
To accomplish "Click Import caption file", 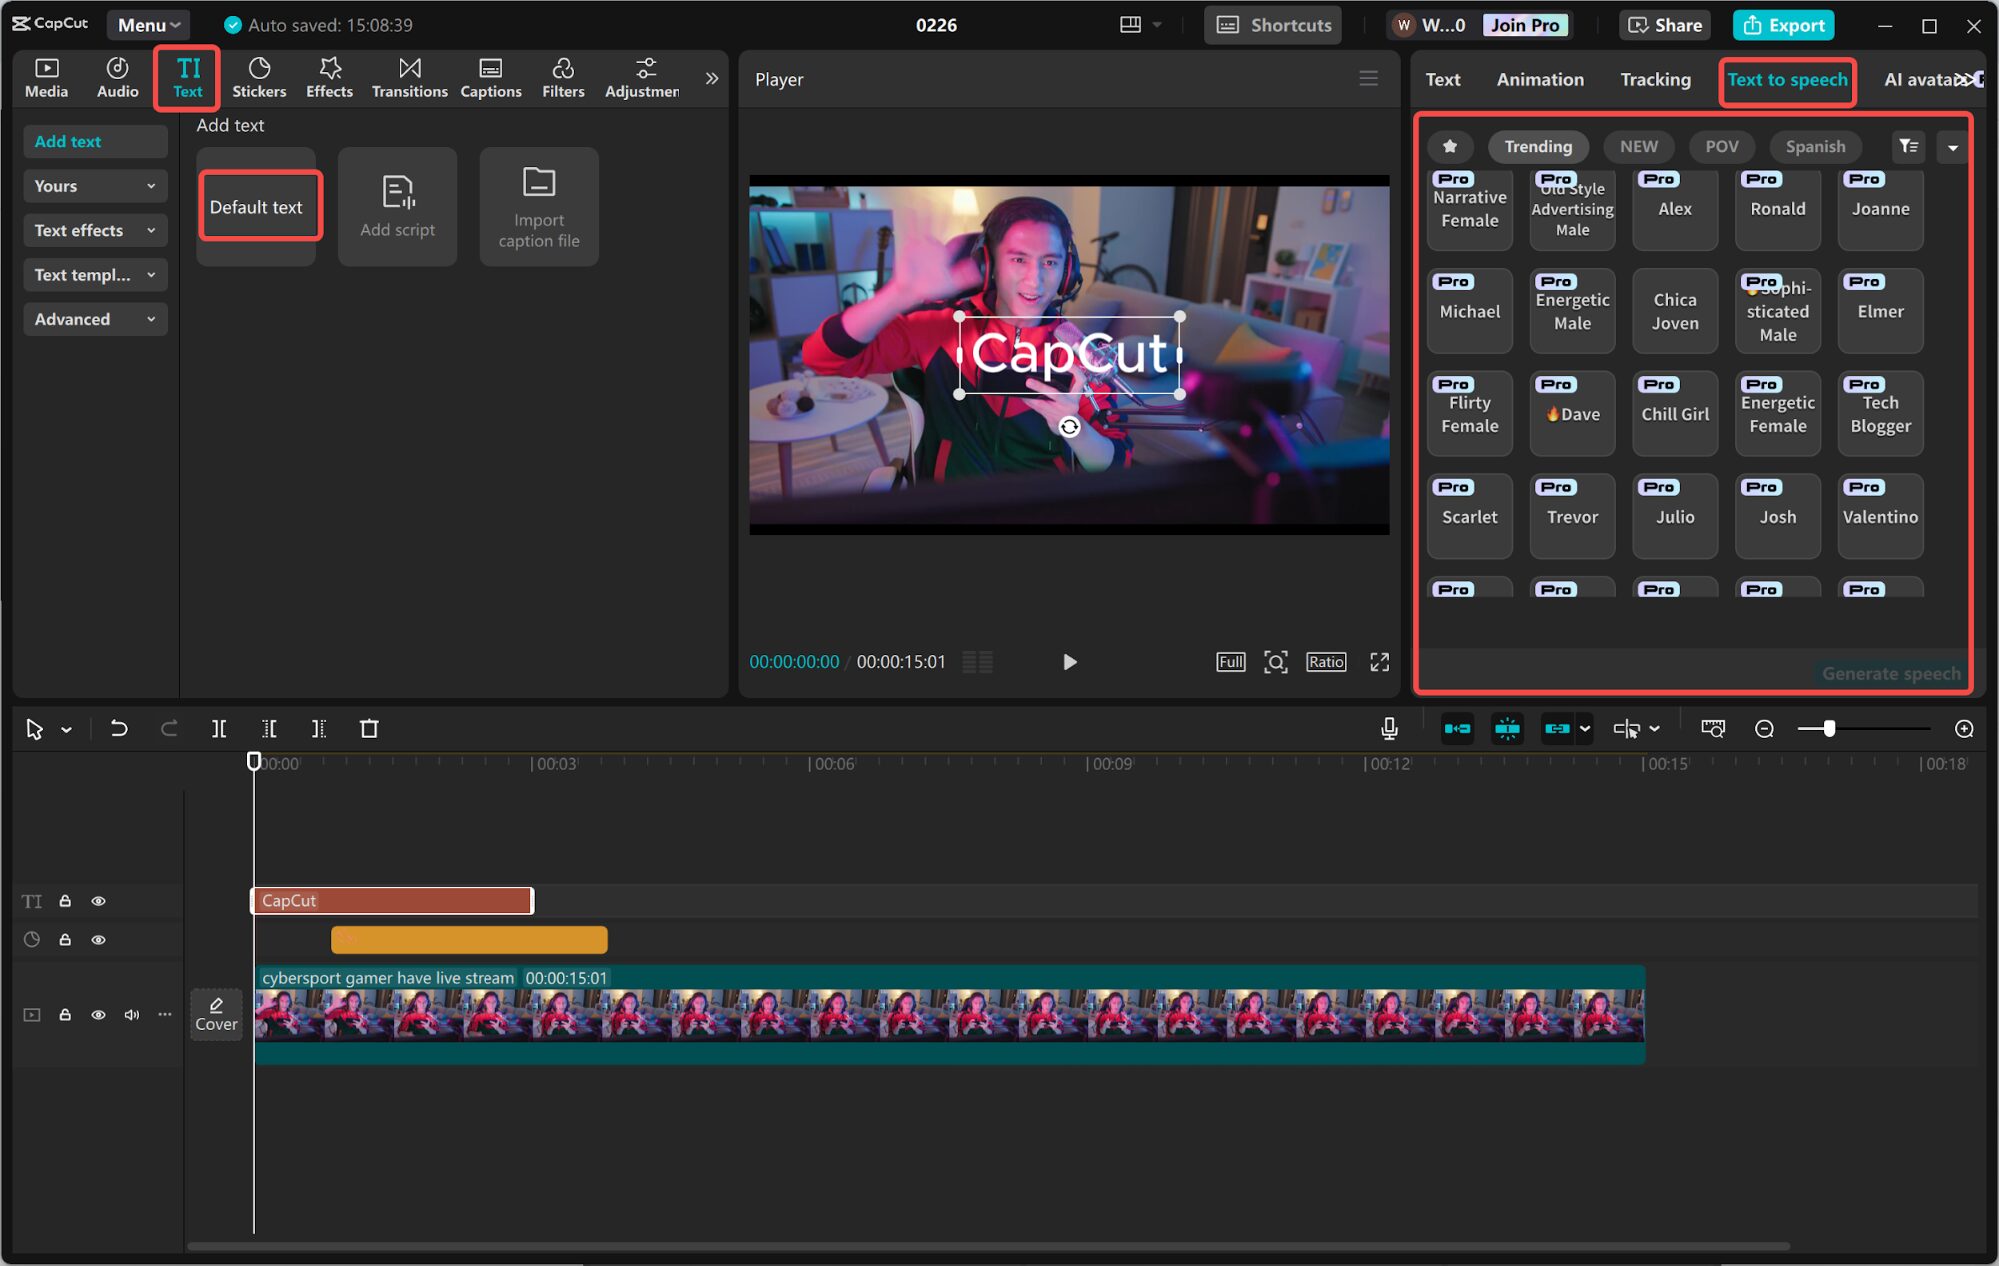I will pos(539,207).
